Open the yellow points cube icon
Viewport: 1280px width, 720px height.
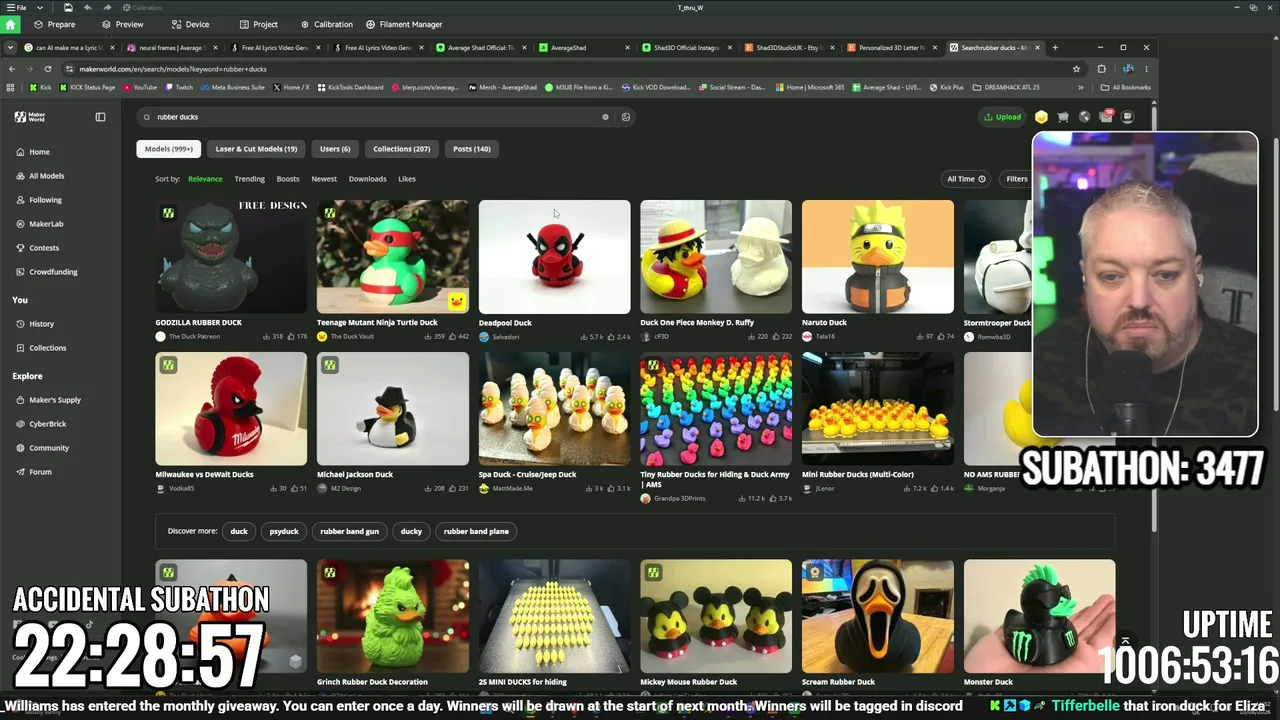(1041, 117)
